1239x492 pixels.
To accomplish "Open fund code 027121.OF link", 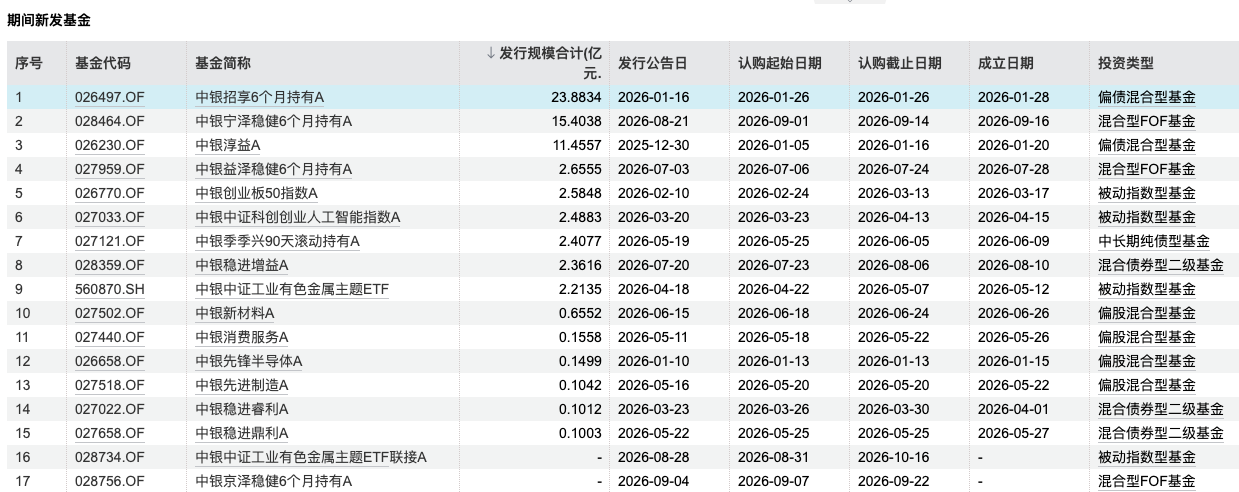I will 109,241.
